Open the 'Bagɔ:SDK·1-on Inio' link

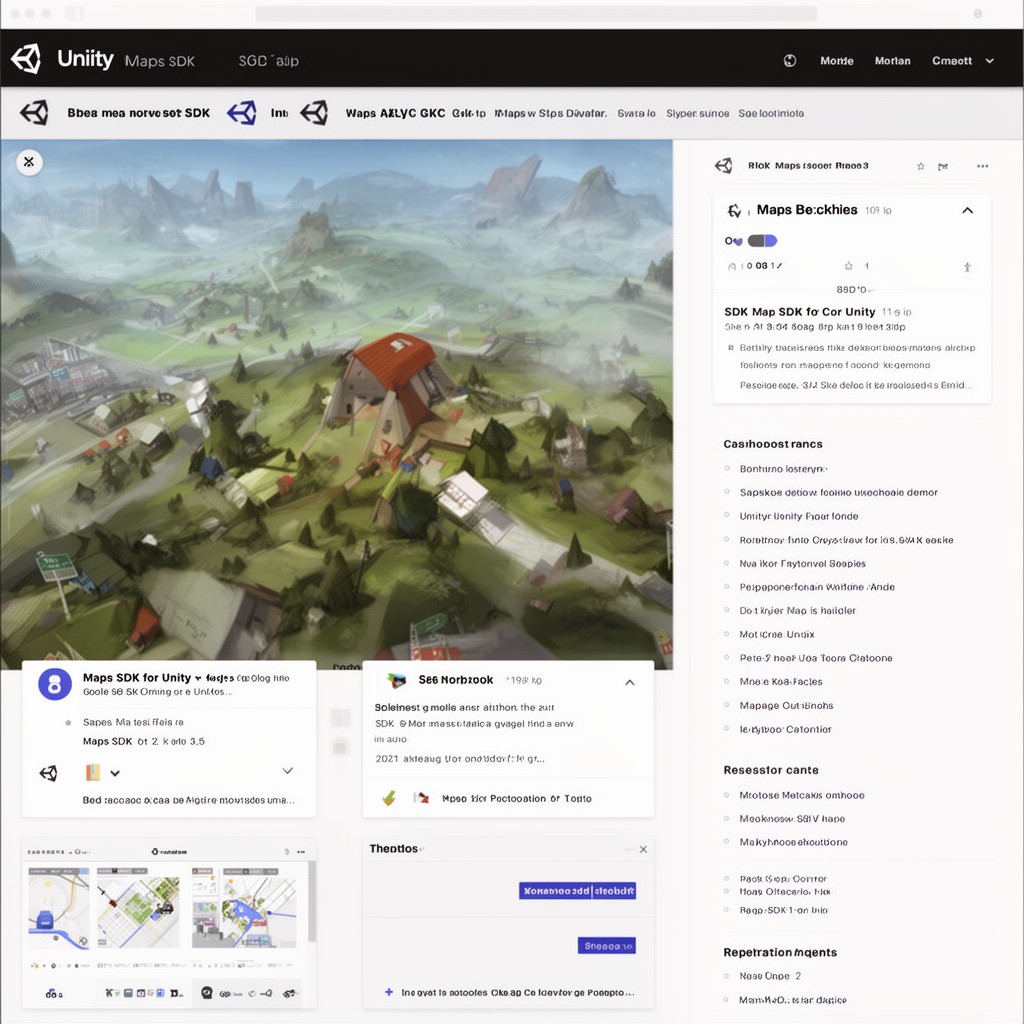click(784, 910)
